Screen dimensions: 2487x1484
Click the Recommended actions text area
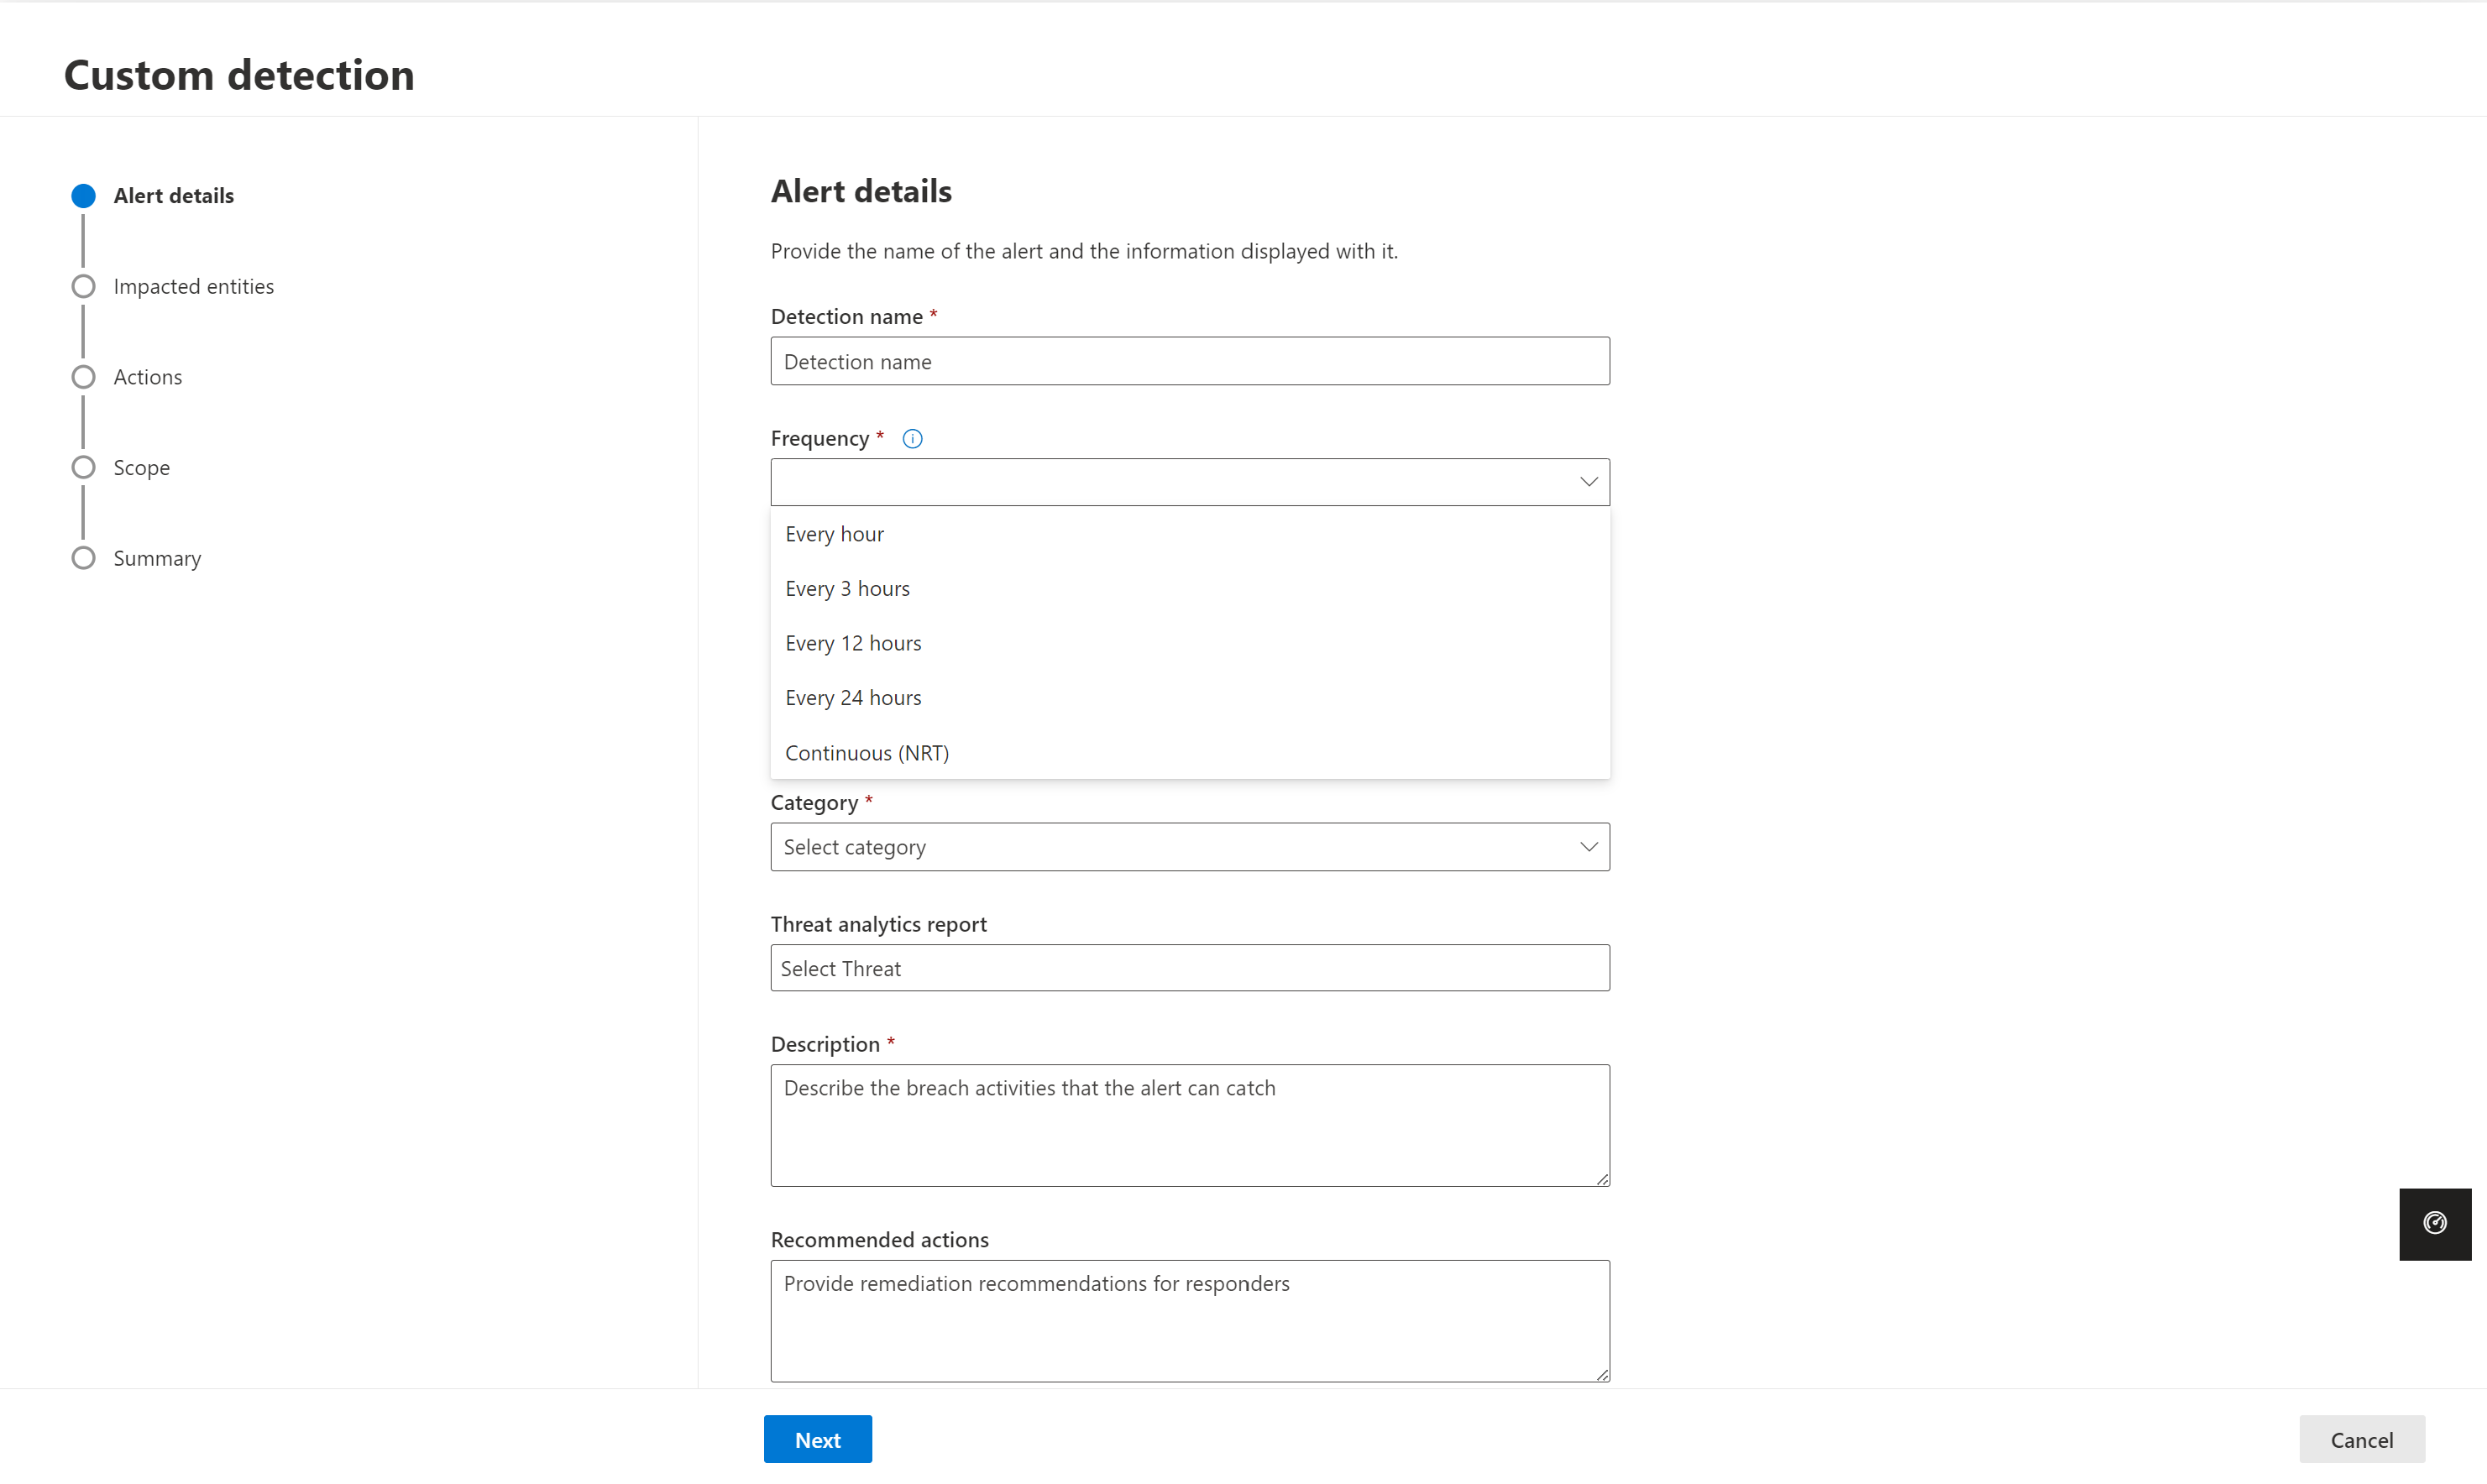pyautogui.click(x=1189, y=1320)
